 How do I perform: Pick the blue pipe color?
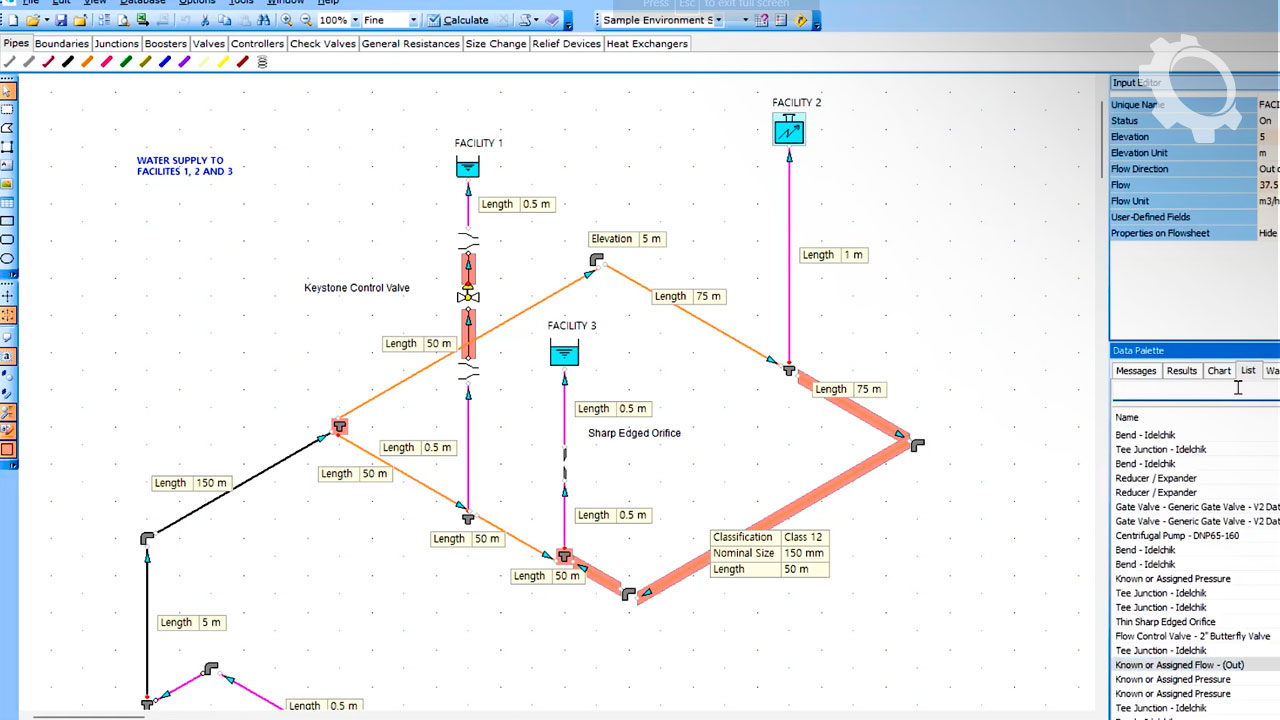pos(164,62)
